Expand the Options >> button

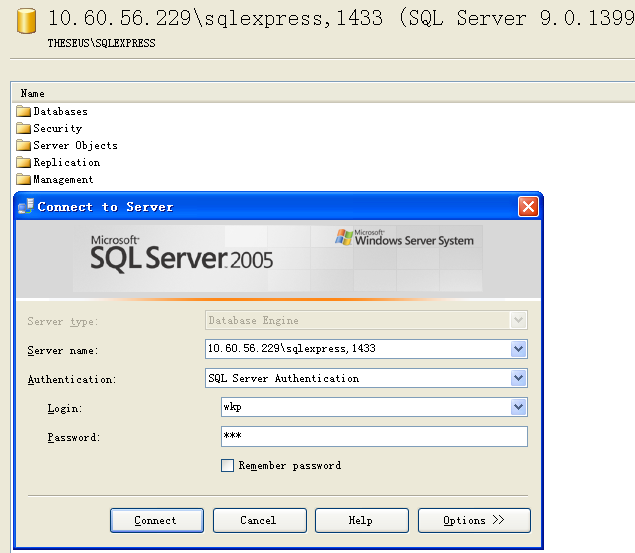[474, 521]
